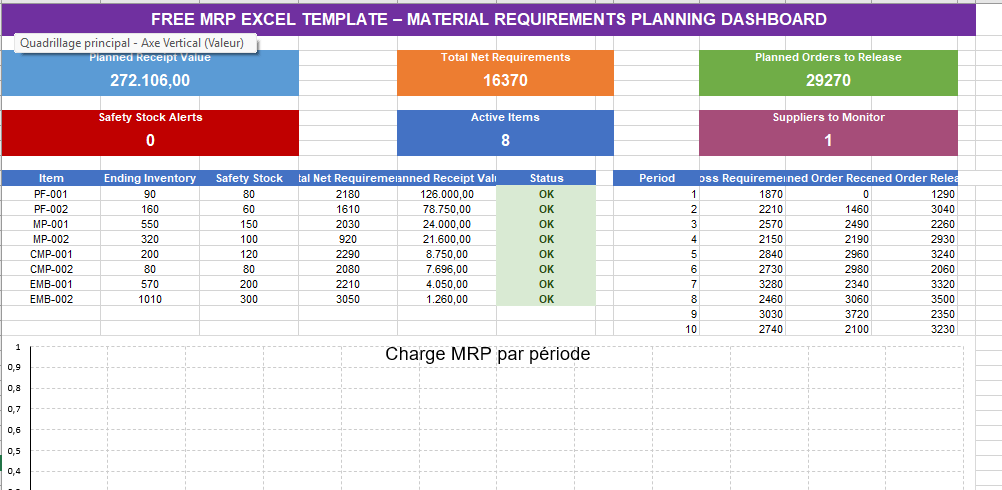Image resolution: width=1002 pixels, height=490 pixels.
Task: Select the purple dashboard title banner
Action: (488, 19)
